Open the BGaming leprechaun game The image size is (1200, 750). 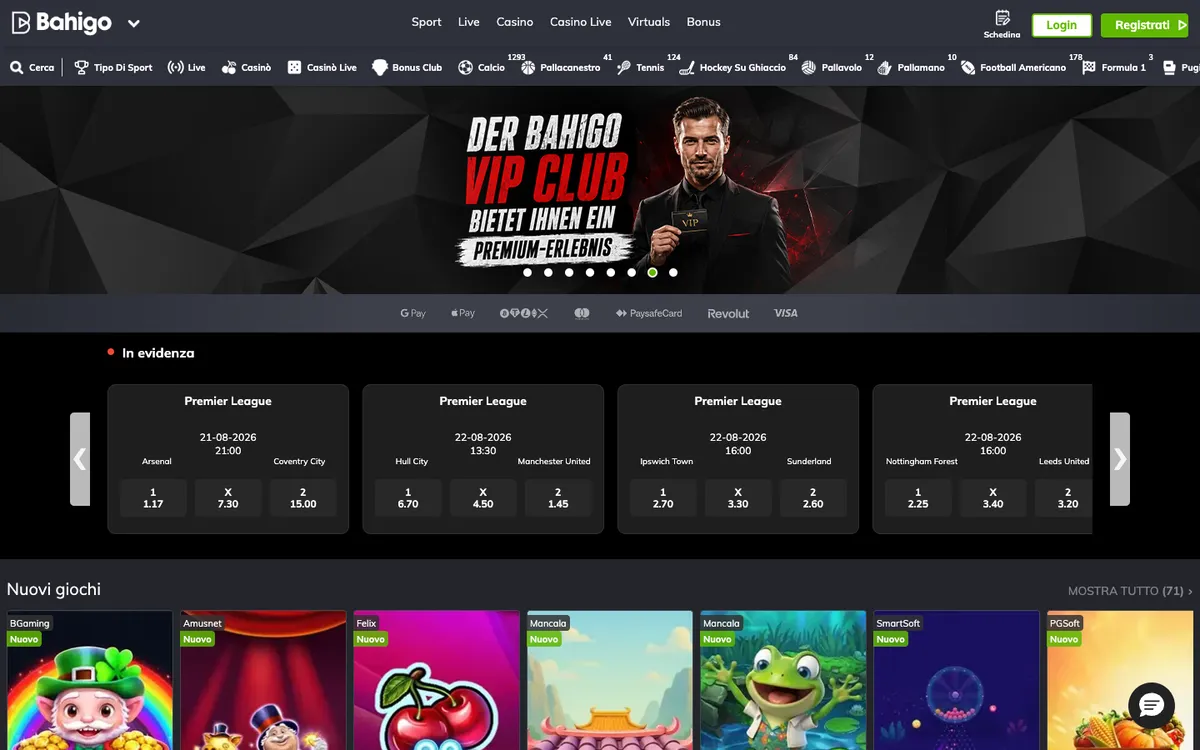coord(90,680)
